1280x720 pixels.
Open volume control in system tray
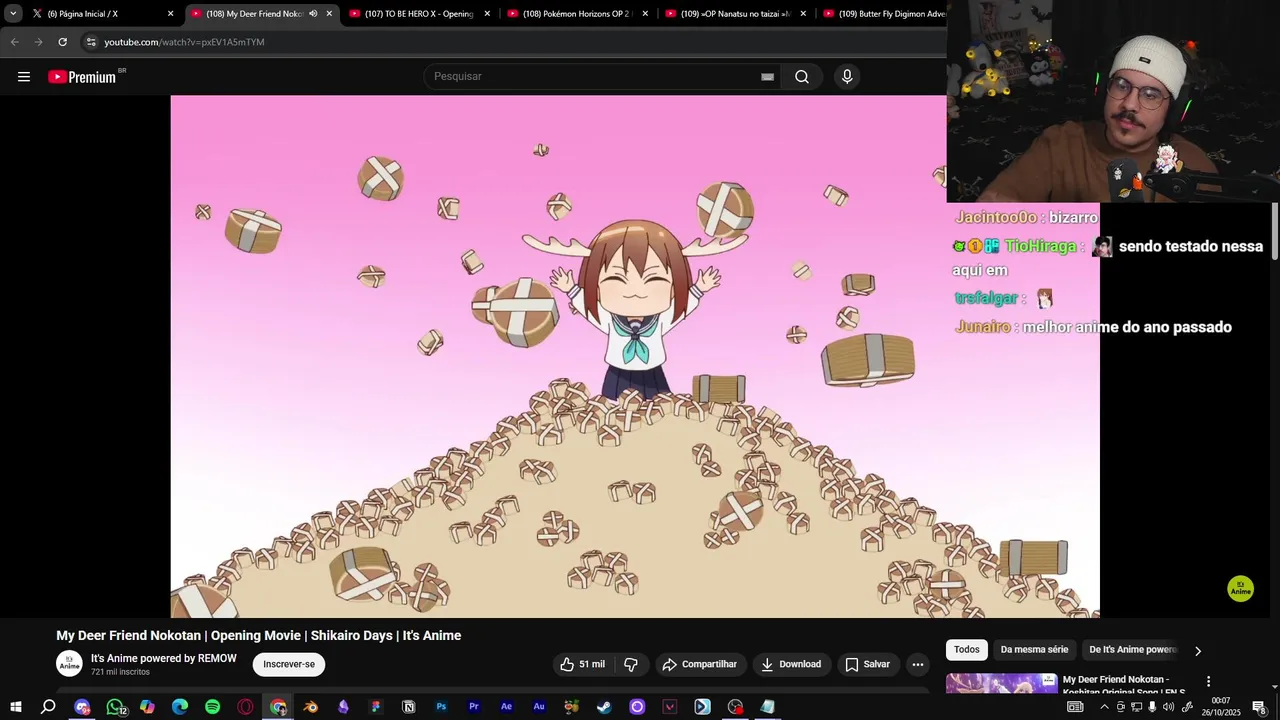click(1169, 707)
